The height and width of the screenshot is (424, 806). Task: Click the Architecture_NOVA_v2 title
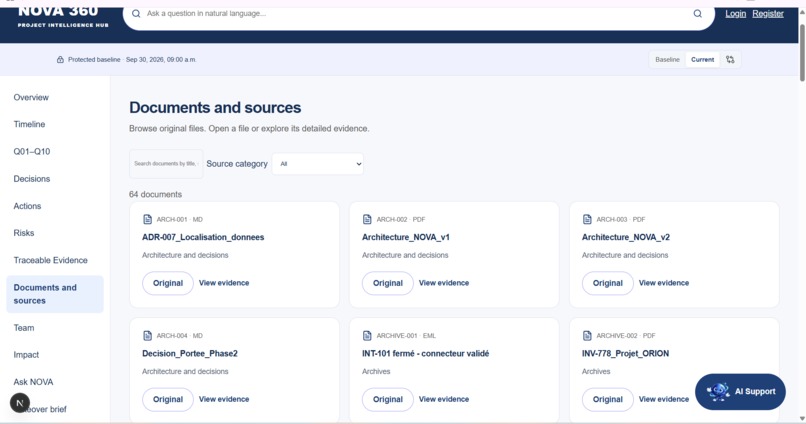[626, 237]
